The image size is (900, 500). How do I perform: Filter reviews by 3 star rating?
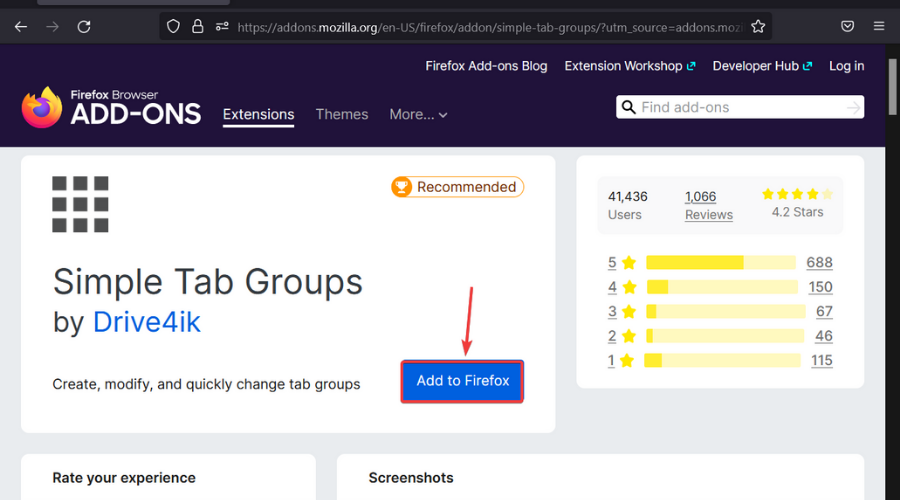tap(622, 312)
